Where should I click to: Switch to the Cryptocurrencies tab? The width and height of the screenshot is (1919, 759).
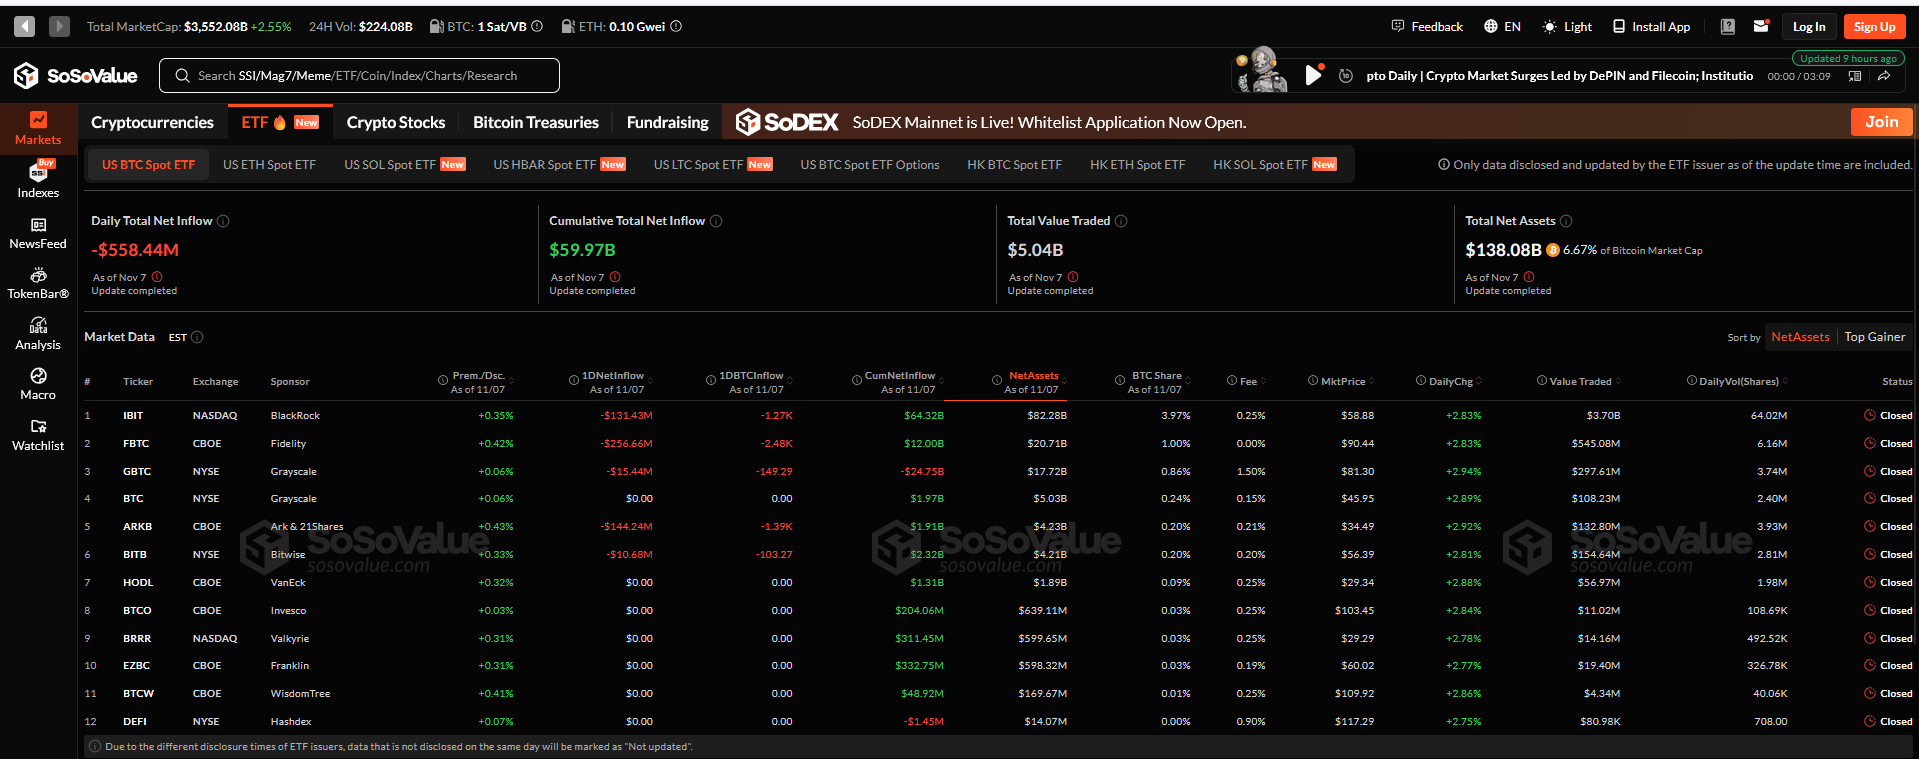(152, 122)
